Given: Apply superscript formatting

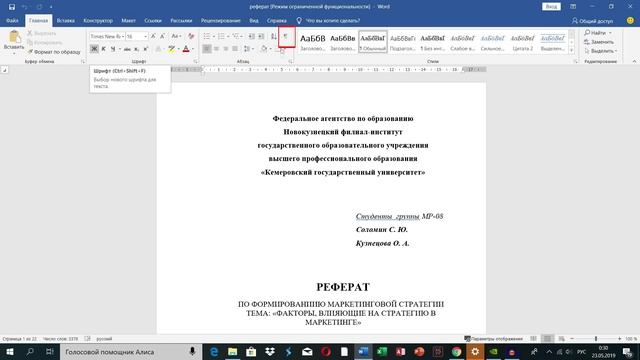Looking at the screenshot, I should point(145,49).
